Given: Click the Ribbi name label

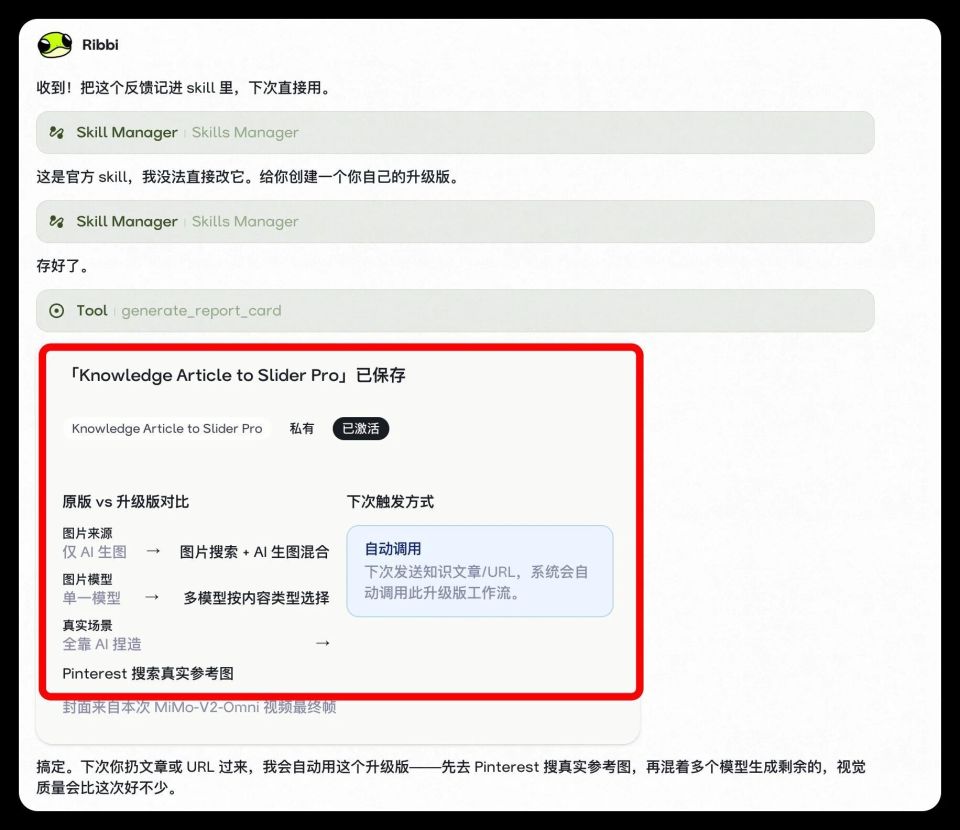Looking at the screenshot, I should pos(100,45).
